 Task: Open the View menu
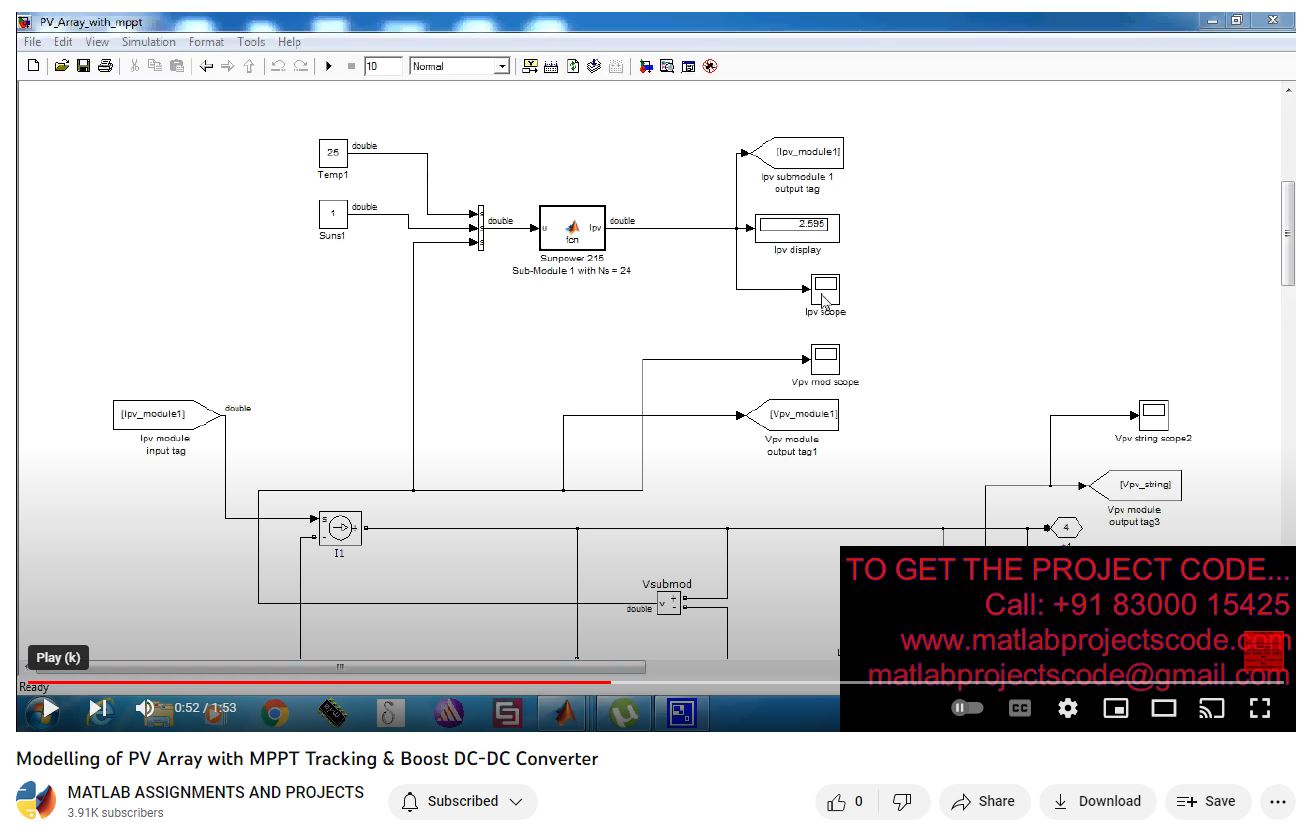(97, 42)
